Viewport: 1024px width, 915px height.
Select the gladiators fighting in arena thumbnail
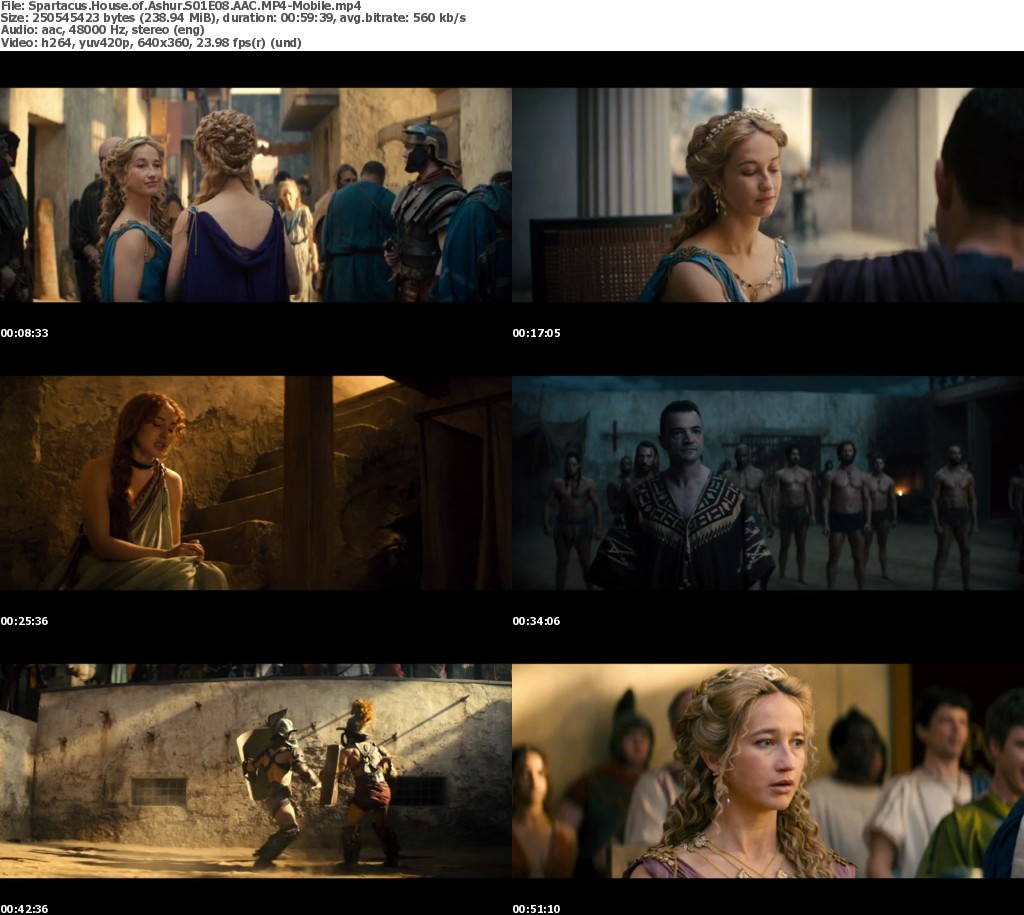click(255, 771)
